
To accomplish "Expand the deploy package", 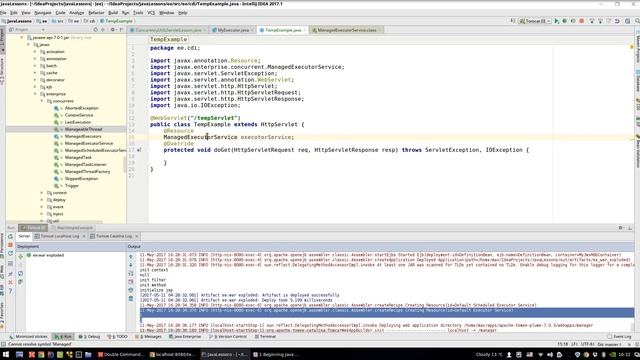I will pos(42,200).
